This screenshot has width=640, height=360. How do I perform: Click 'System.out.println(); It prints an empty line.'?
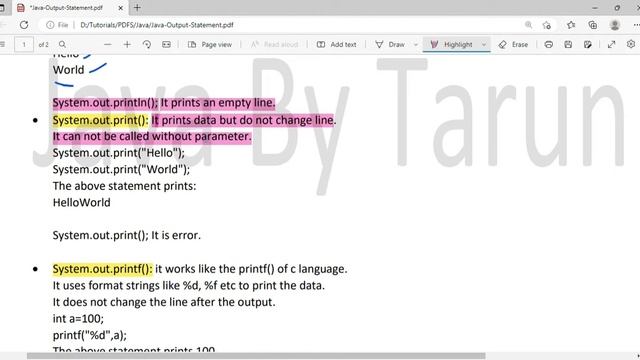pos(164,103)
